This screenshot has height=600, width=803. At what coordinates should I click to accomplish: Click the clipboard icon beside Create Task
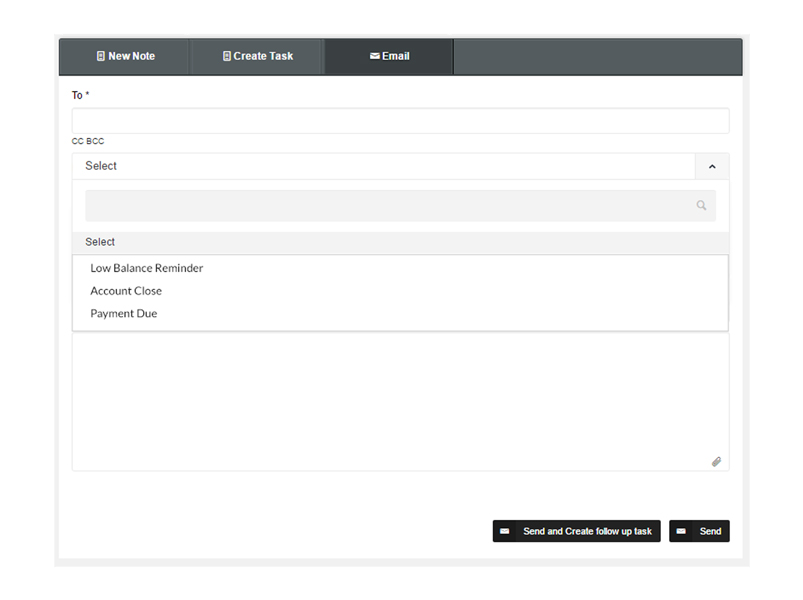(x=227, y=56)
